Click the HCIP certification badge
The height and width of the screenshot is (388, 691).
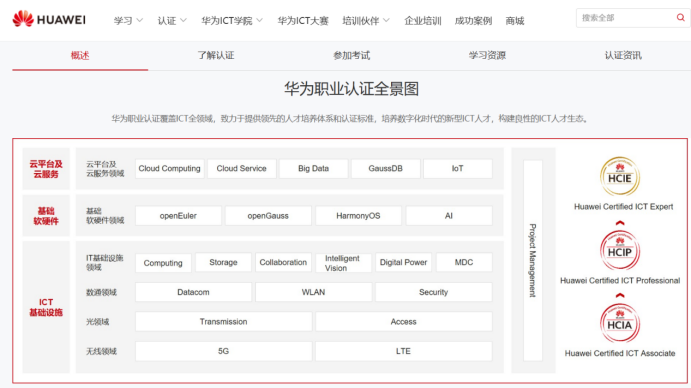coord(620,250)
